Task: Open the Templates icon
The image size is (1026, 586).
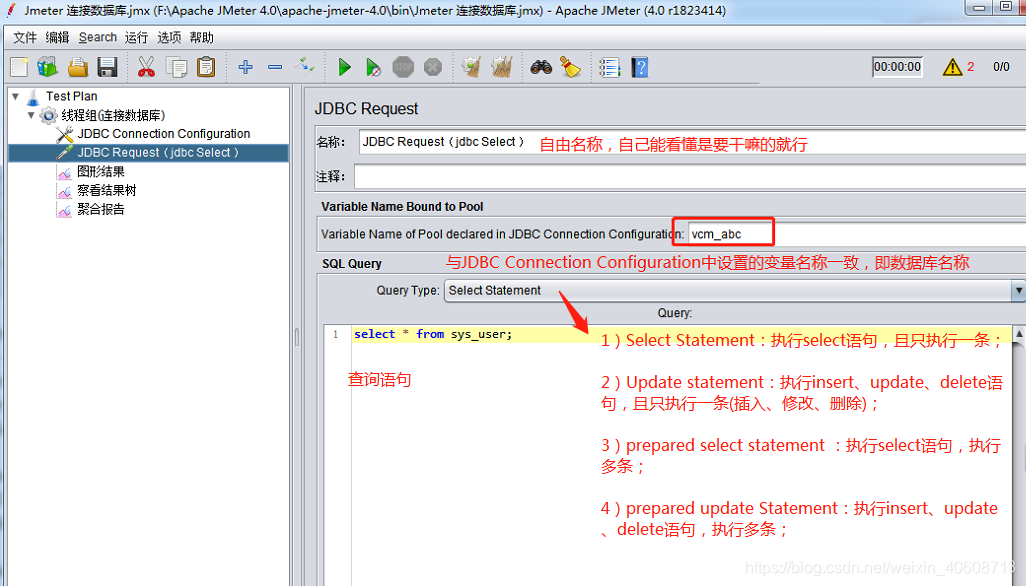Action: point(47,67)
